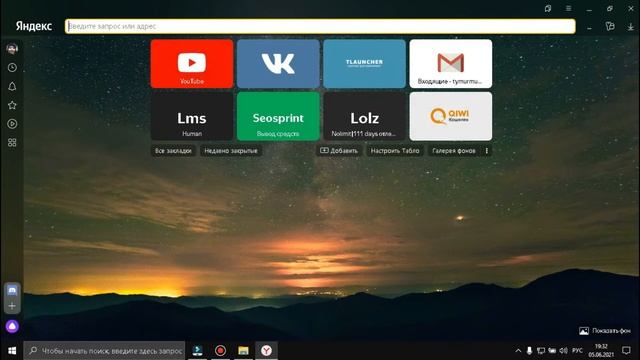Open the services grid icon in sidebar
This screenshot has width=640, height=360.
pos(12,142)
